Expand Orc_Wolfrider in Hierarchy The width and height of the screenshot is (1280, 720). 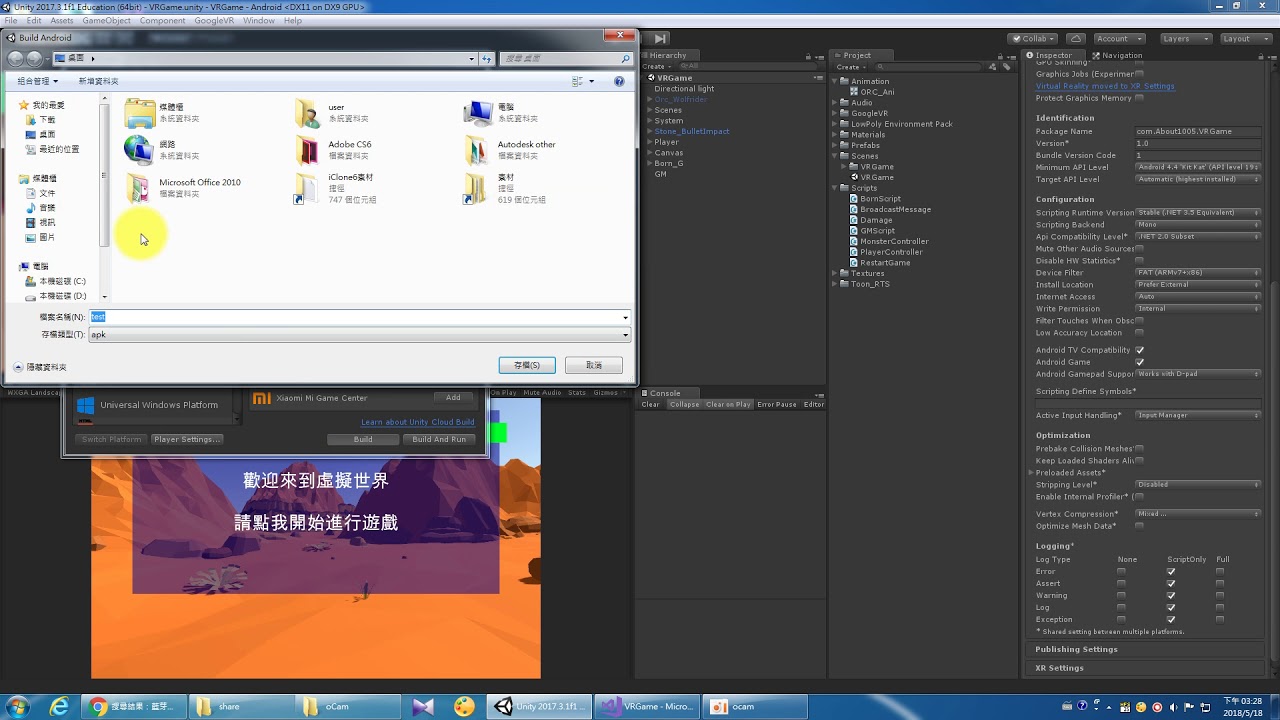pyautogui.click(x=650, y=99)
